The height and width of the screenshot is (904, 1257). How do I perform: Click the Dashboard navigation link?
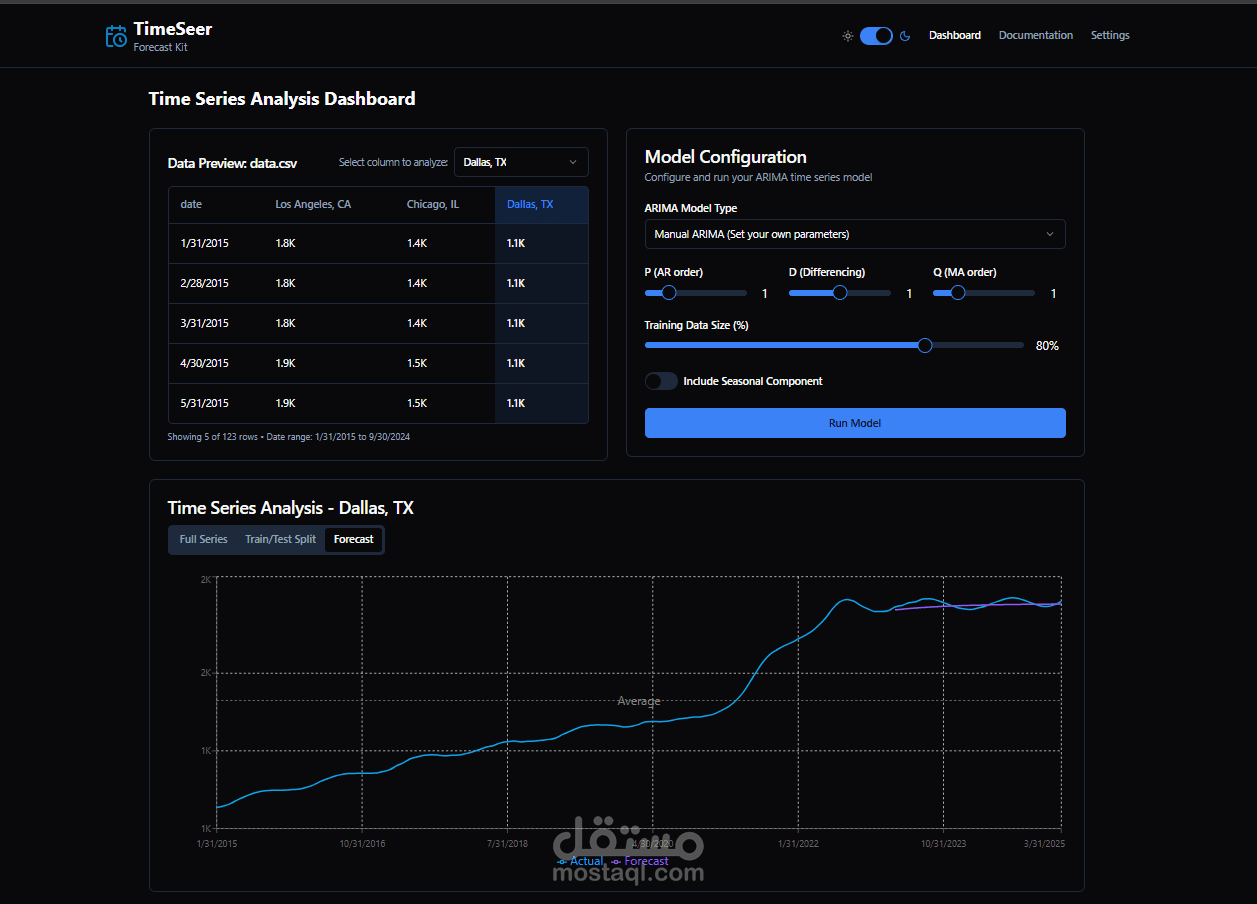coord(955,35)
